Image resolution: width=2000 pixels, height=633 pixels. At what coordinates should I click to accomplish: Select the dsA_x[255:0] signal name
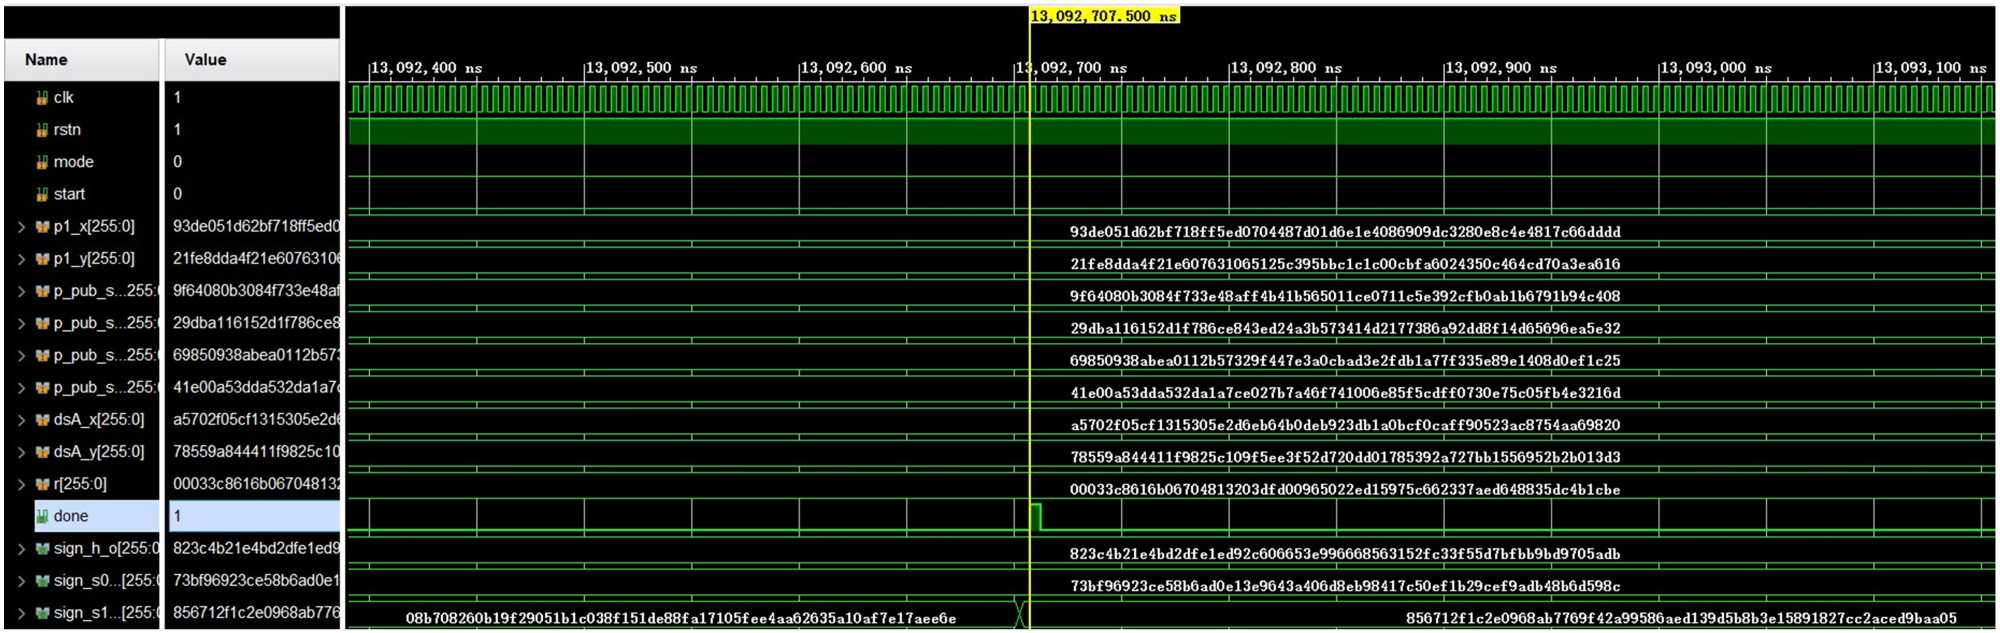[98, 420]
